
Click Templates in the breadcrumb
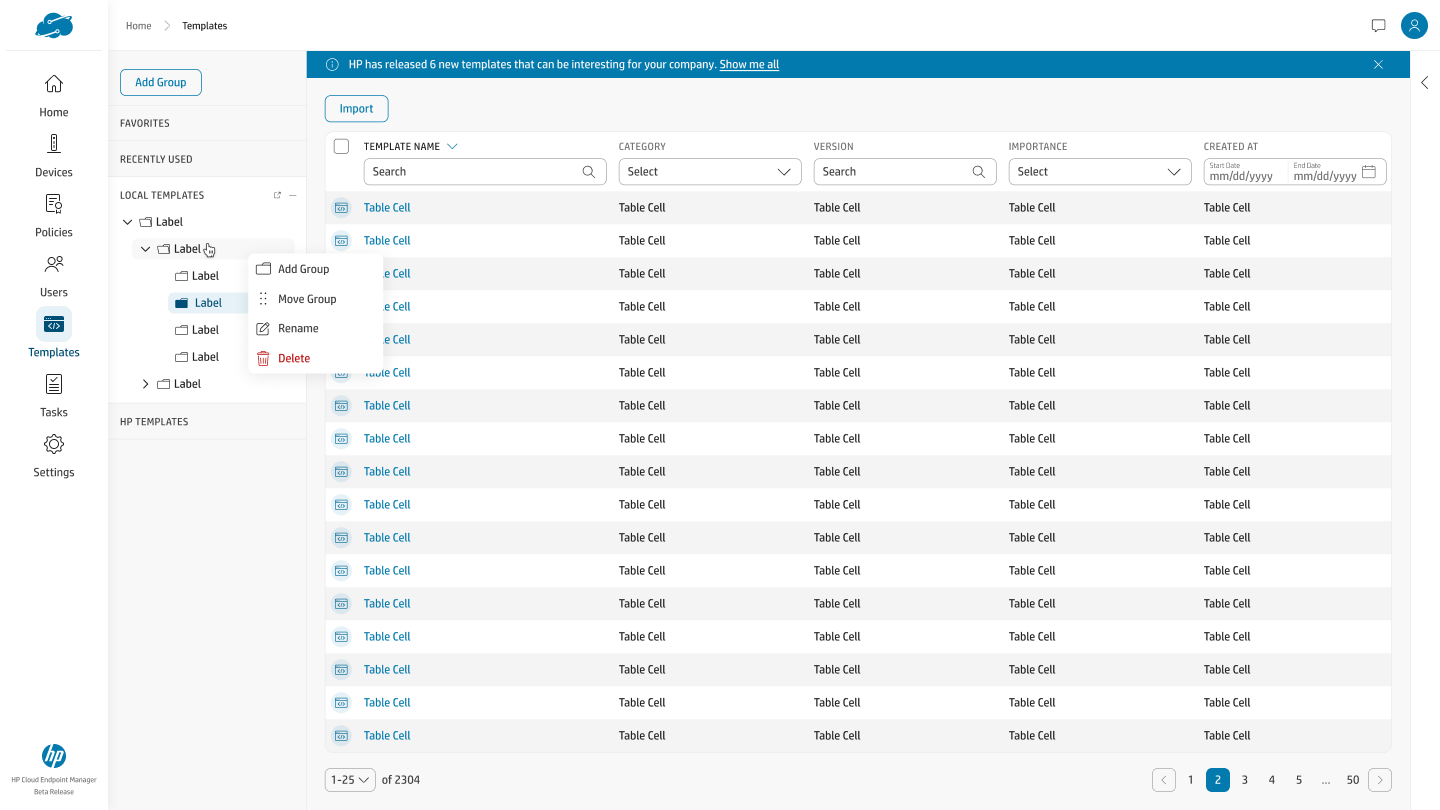click(x=204, y=26)
